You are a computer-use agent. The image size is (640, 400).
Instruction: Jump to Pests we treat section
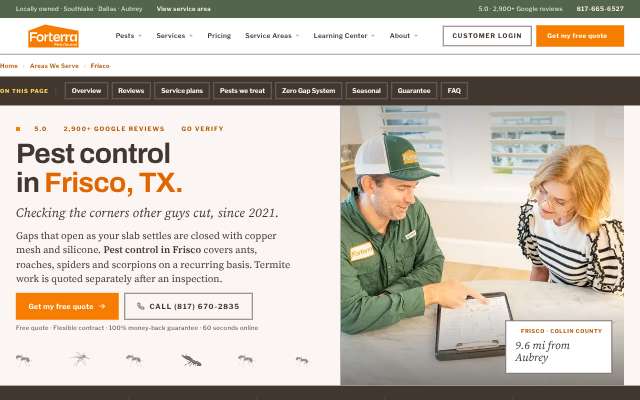click(x=242, y=91)
